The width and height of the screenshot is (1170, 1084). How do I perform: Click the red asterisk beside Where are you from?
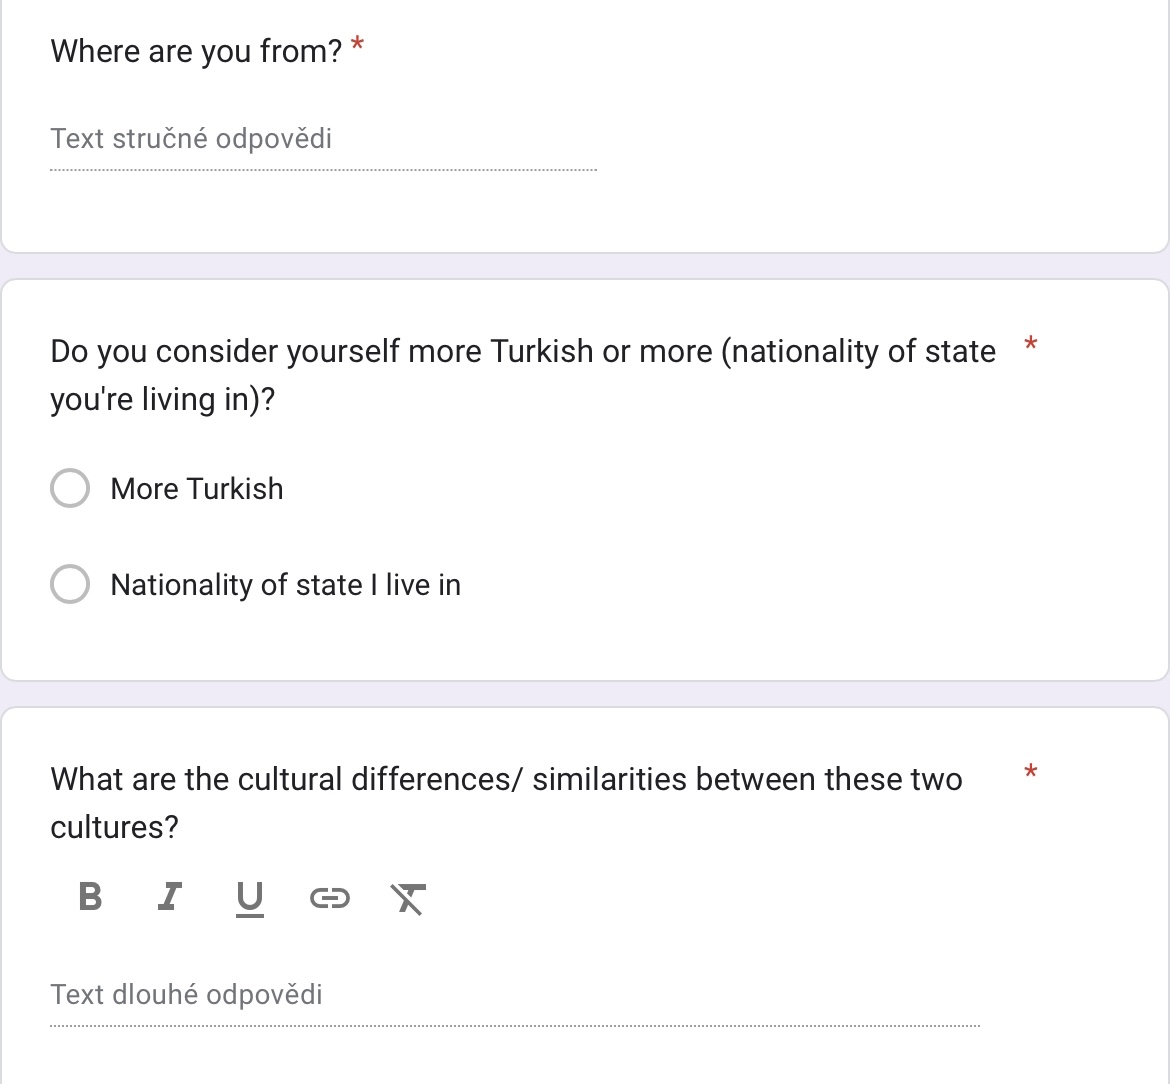click(x=357, y=45)
